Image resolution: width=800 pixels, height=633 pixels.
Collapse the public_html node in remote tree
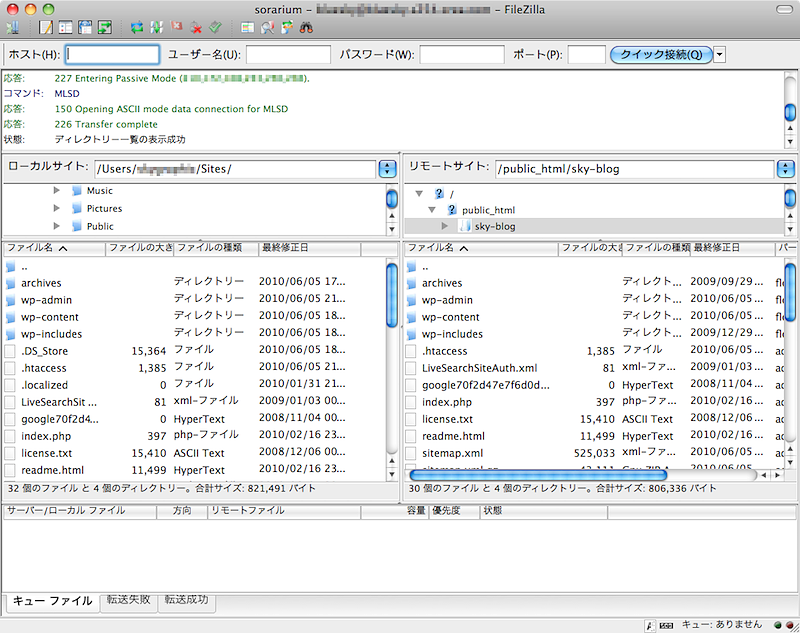[432, 210]
